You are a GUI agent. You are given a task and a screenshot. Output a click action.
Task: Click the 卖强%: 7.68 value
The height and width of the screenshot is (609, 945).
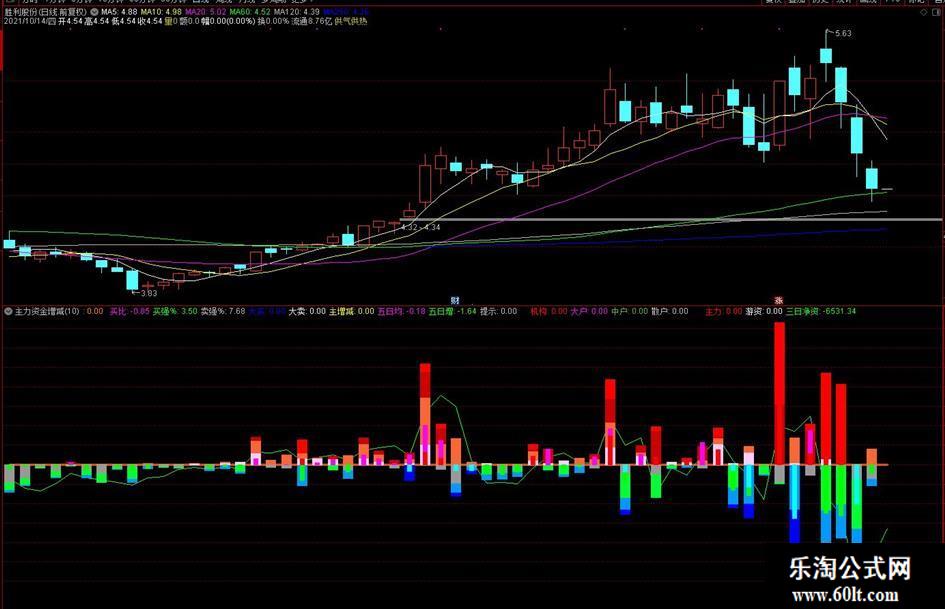coord(223,312)
